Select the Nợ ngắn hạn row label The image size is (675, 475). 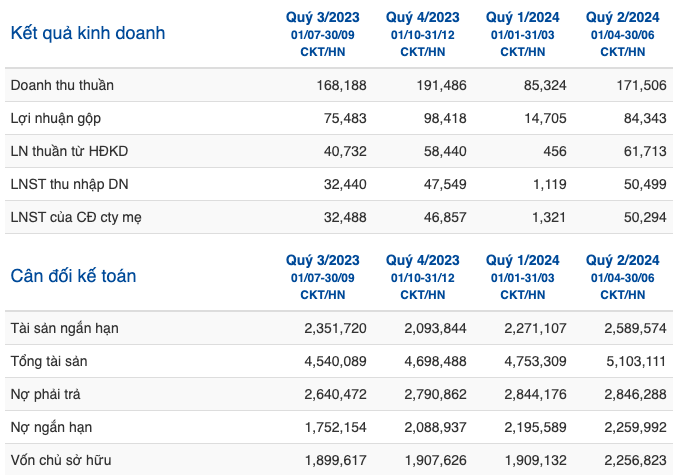(x=51, y=428)
